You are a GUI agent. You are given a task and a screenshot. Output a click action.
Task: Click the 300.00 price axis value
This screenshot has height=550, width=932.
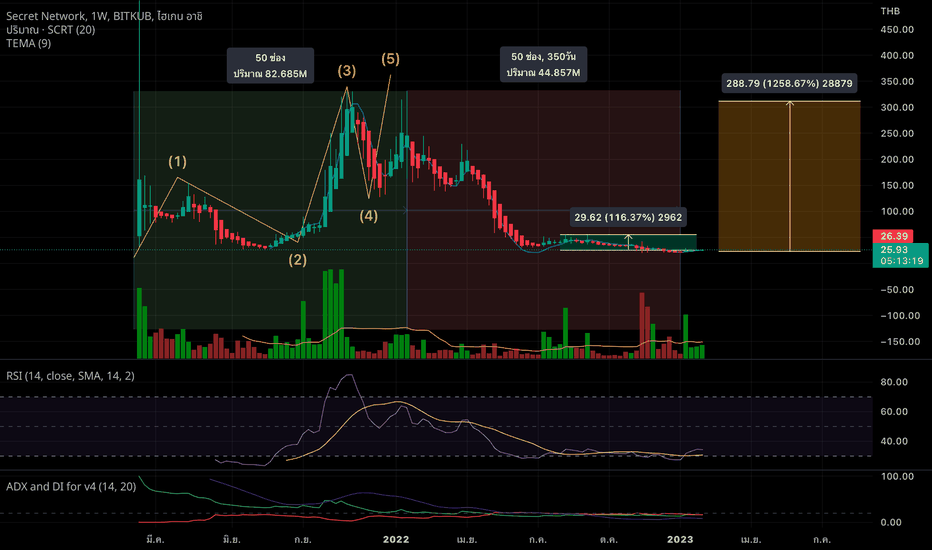click(897, 107)
